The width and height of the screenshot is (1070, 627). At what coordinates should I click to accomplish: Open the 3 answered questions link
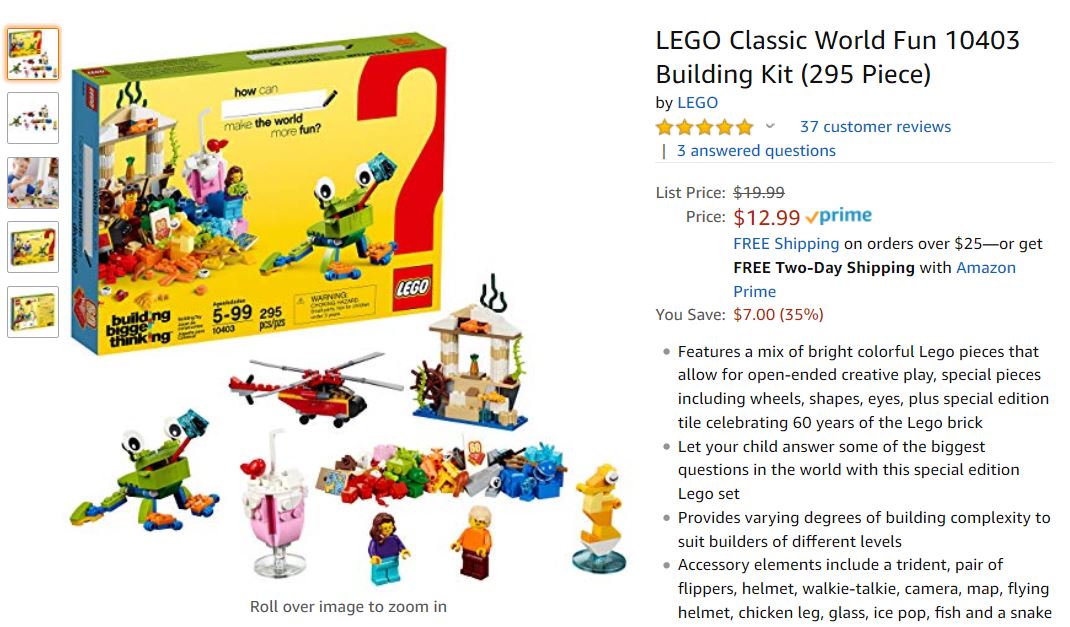click(x=755, y=151)
